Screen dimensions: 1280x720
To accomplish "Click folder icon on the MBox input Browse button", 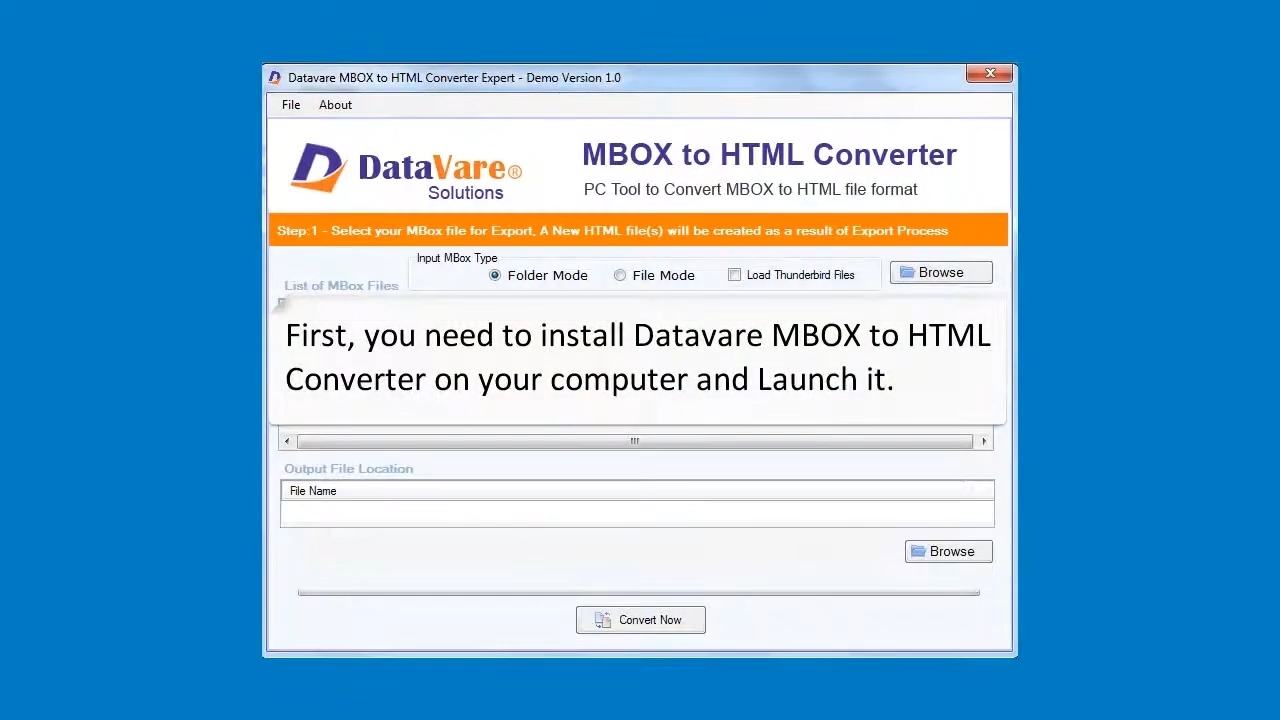I will pyautogui.click(x=907, y=273).
